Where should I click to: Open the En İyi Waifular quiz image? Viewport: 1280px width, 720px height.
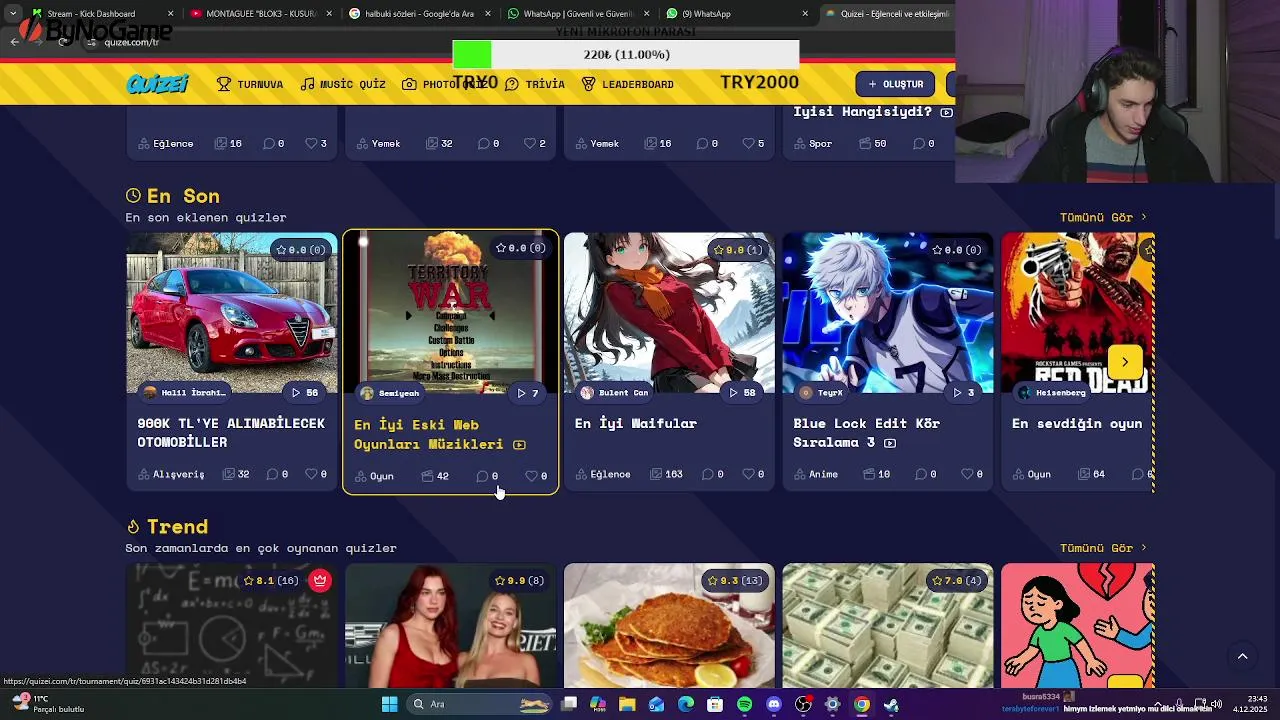pyautogui.click(x=669, y=313)
